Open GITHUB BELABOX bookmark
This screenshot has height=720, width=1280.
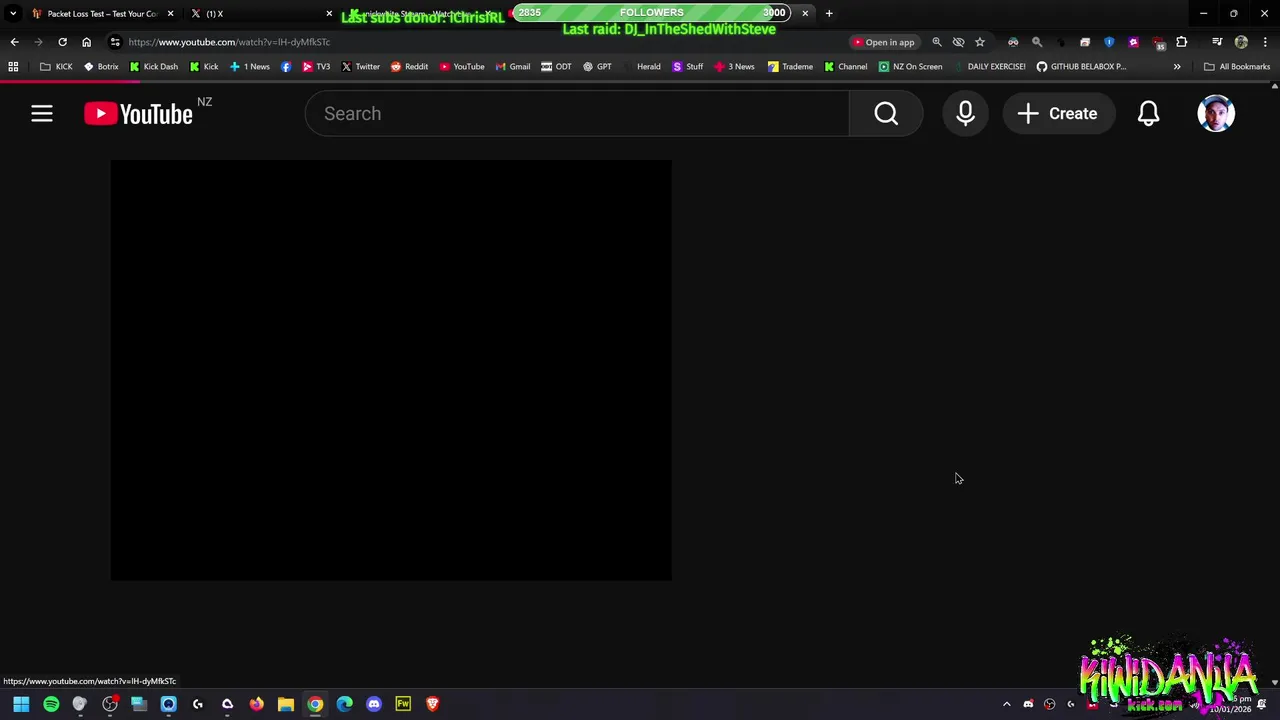1081,67
